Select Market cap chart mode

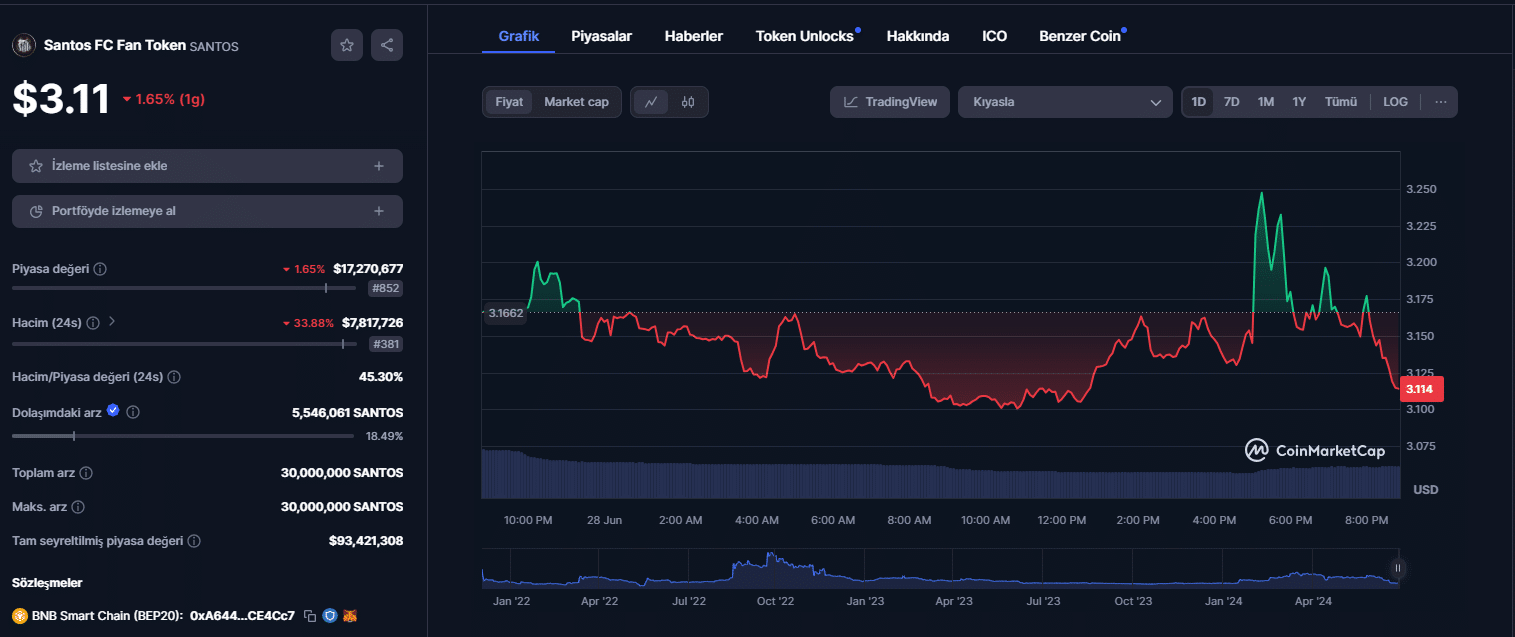tap(576, 102)
